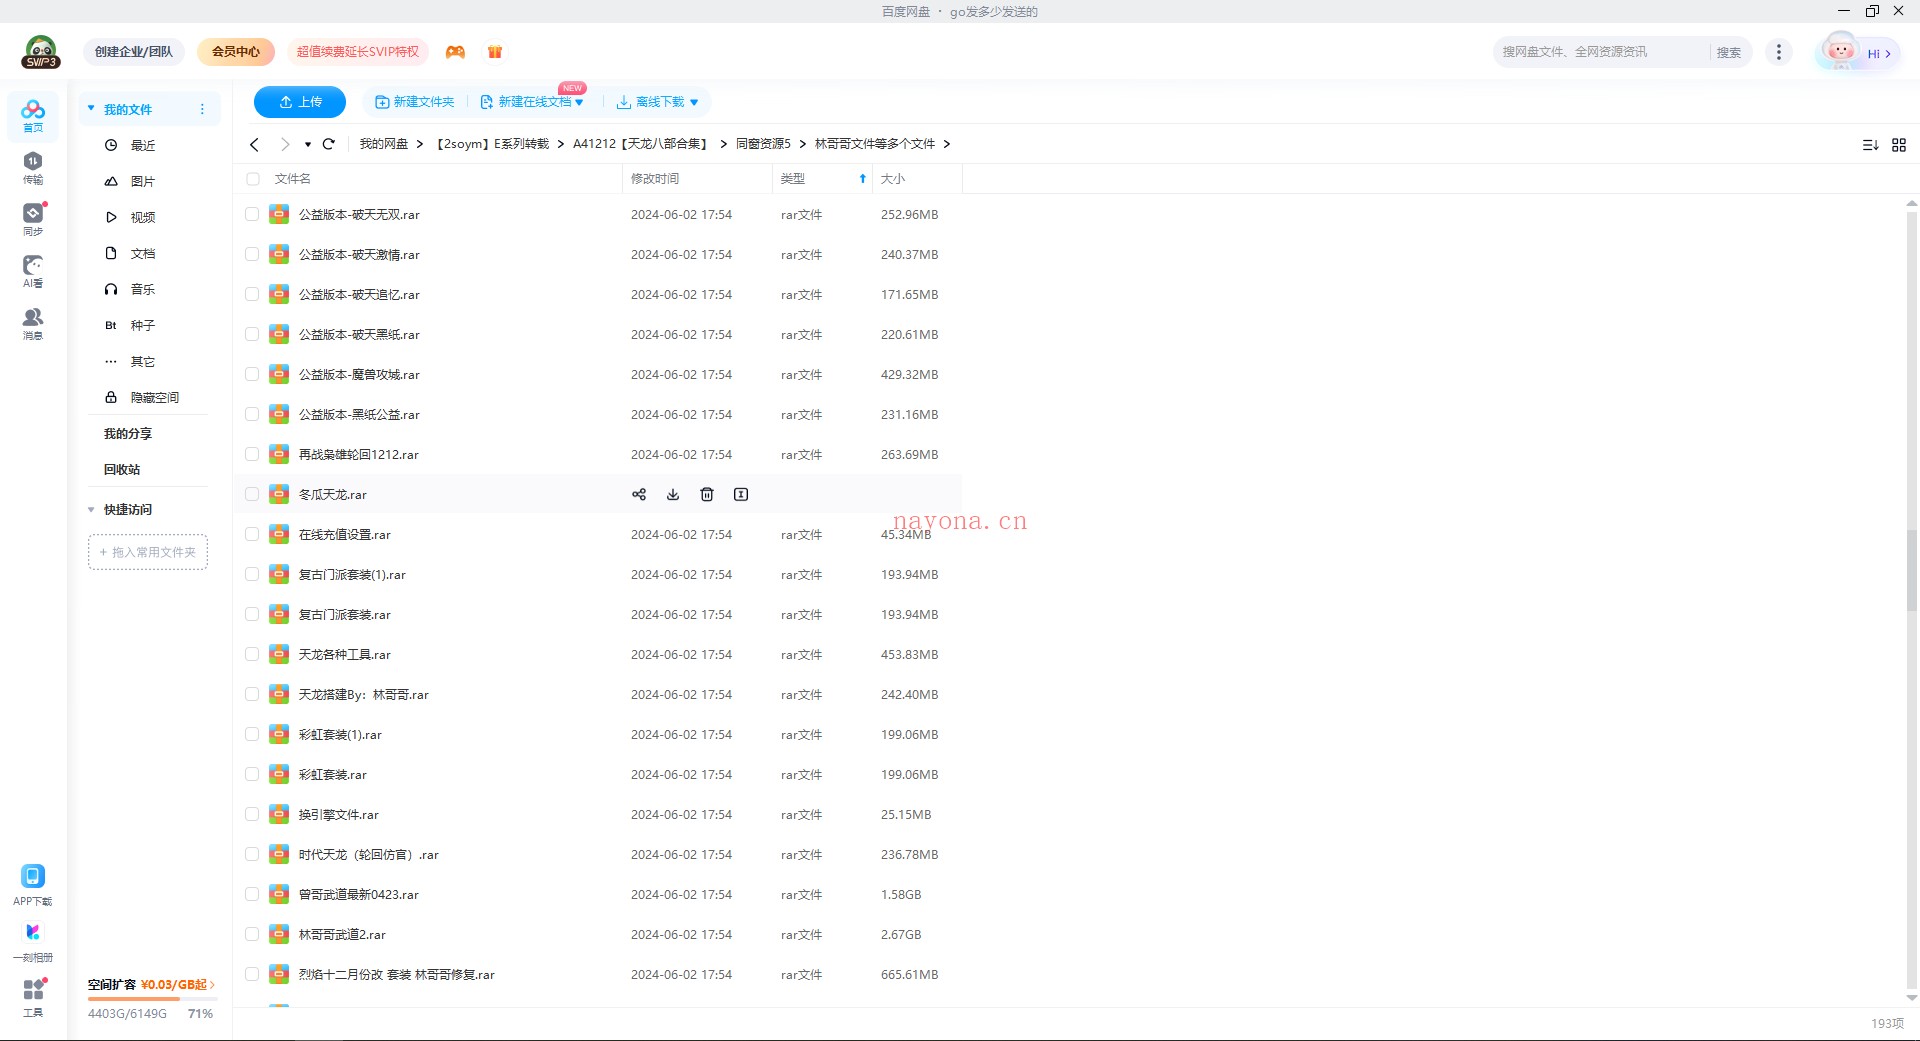Screen dimensions: 1920x1041
Task: Click the 超值续费延长SVIP特权 link
Action: pos(358,52)
